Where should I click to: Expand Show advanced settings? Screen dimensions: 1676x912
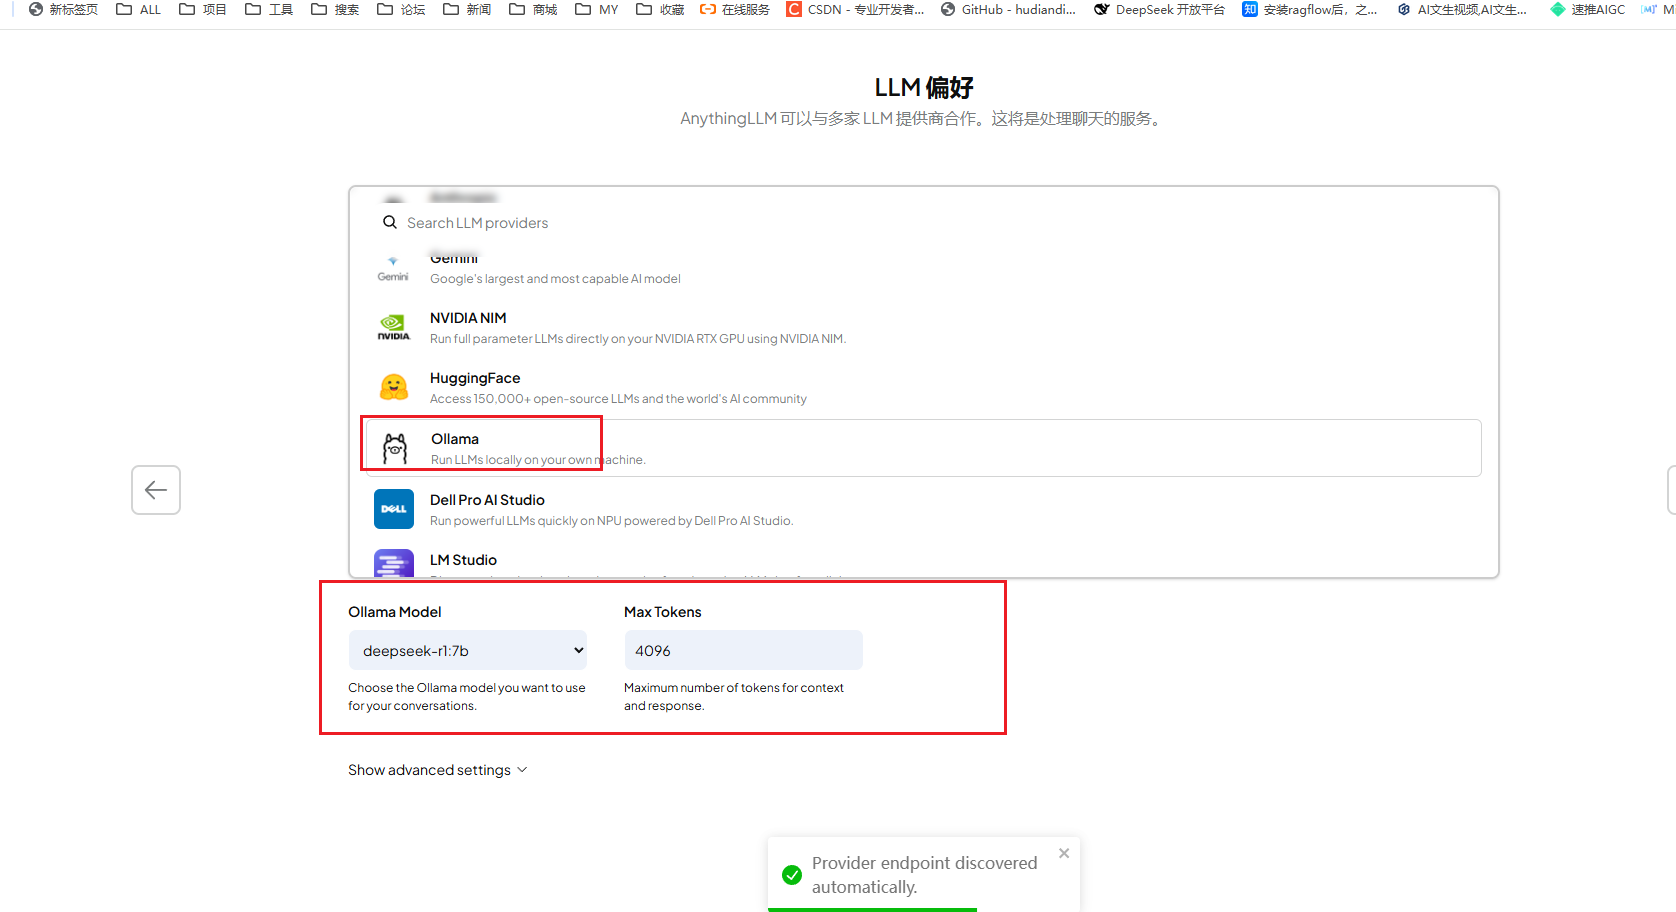coord(438,770)
